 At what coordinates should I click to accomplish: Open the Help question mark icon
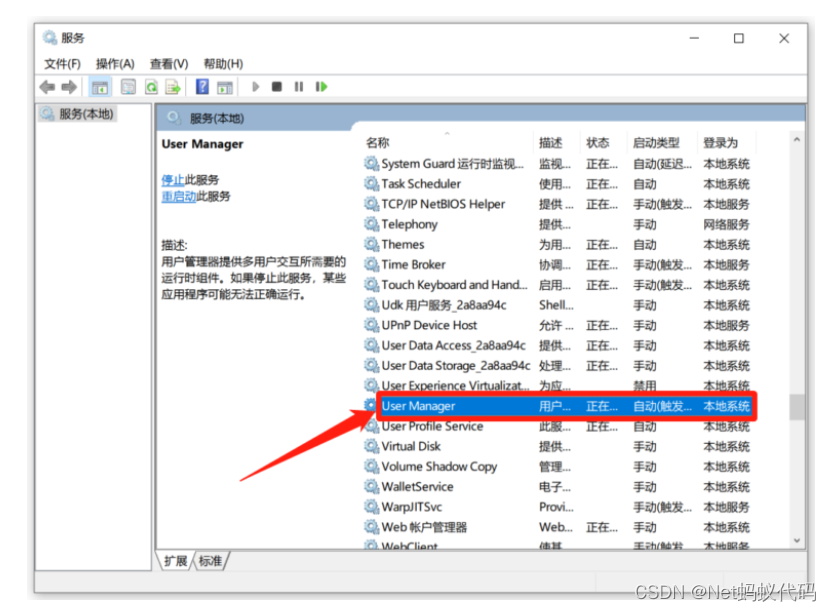point(202,86)
